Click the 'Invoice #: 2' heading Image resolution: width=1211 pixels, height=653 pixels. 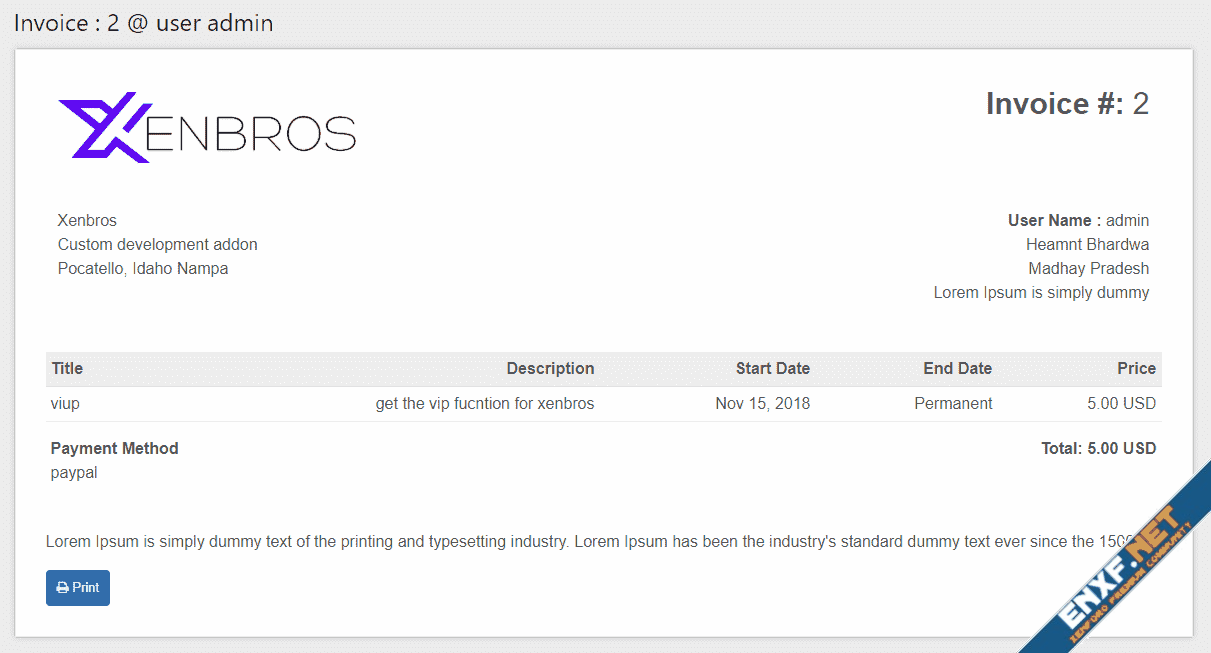coord(1066,104)
